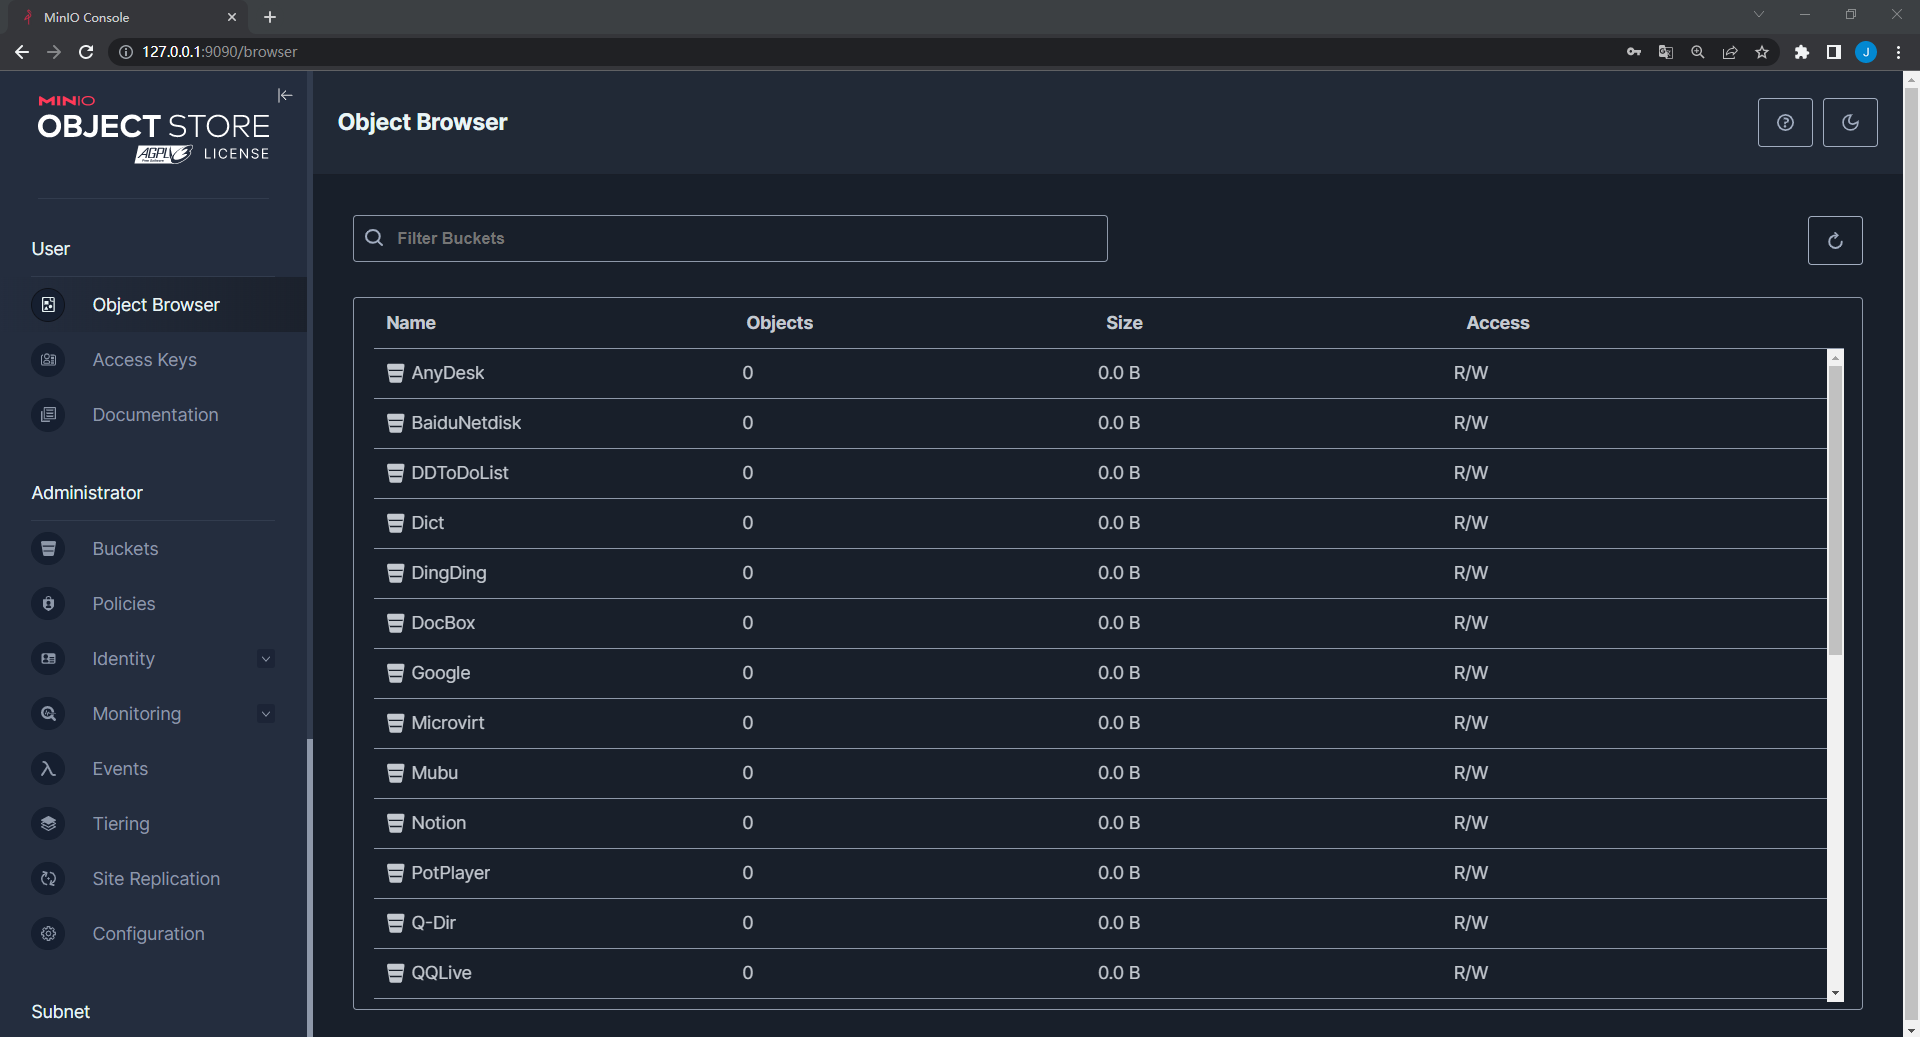Click the Dict bucket icon
This screenshot has width=1920, height=1037.
395,523
